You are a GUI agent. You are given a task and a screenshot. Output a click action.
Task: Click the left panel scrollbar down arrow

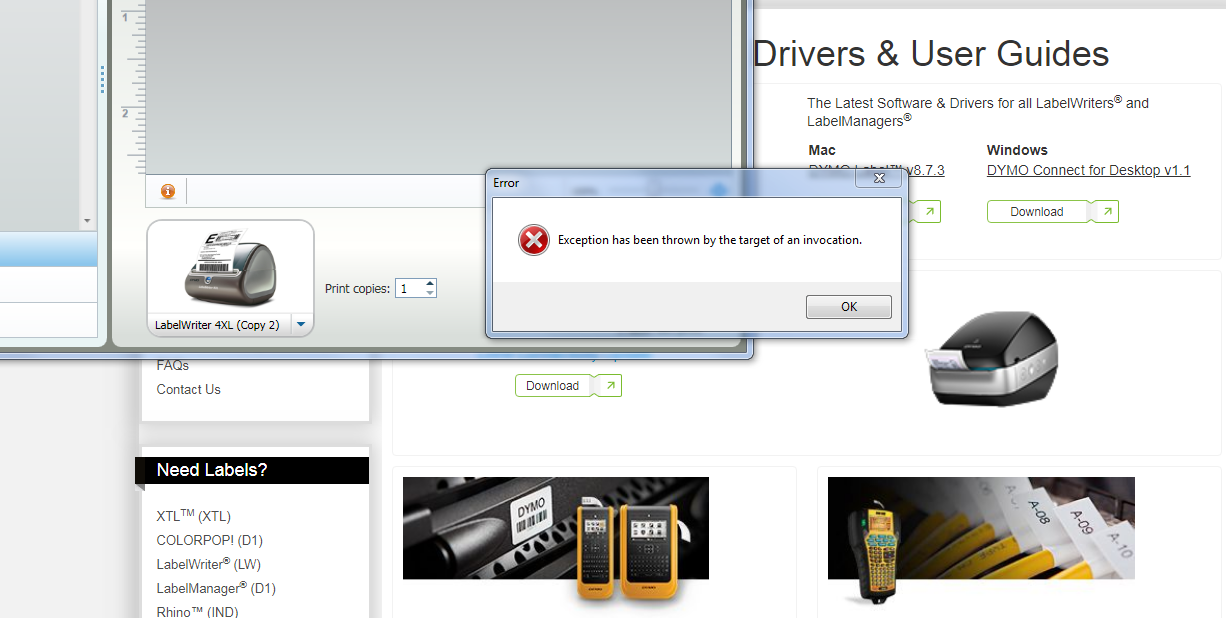87,221
